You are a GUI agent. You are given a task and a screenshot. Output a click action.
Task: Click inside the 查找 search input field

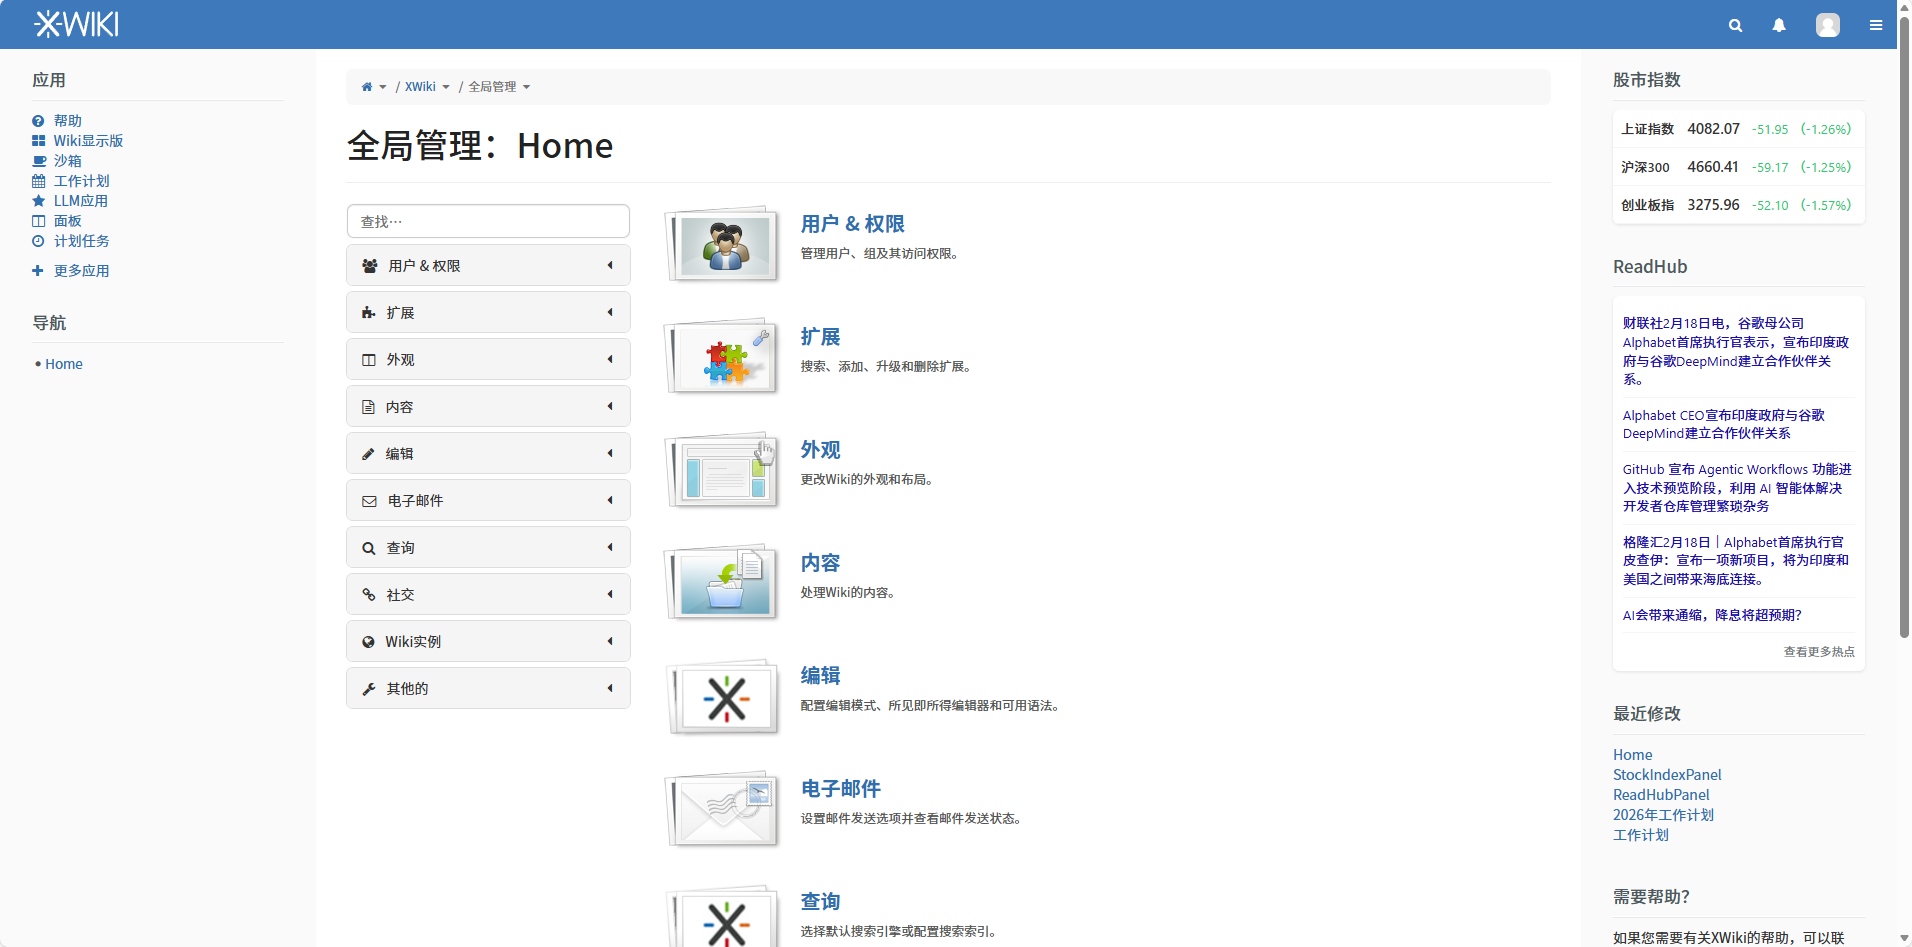(488, 220)
